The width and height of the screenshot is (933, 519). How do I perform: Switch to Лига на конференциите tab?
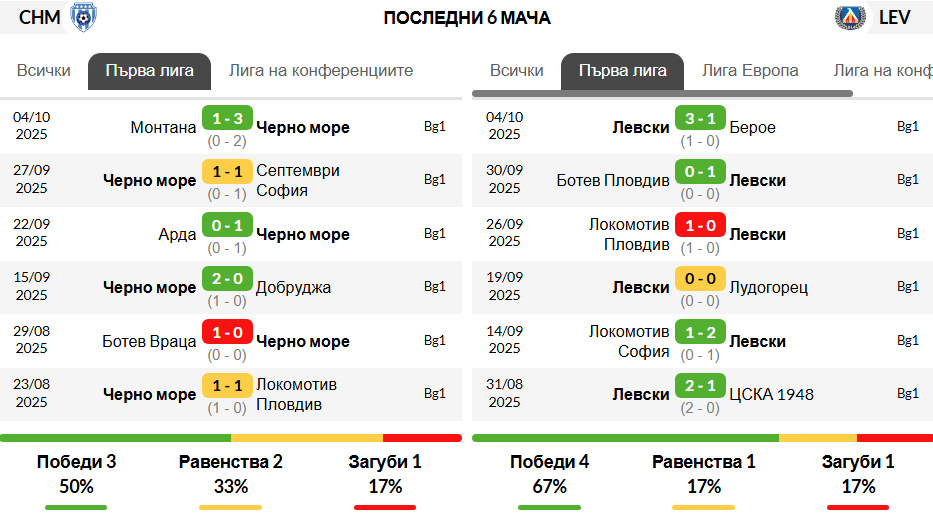click(321, 71)
